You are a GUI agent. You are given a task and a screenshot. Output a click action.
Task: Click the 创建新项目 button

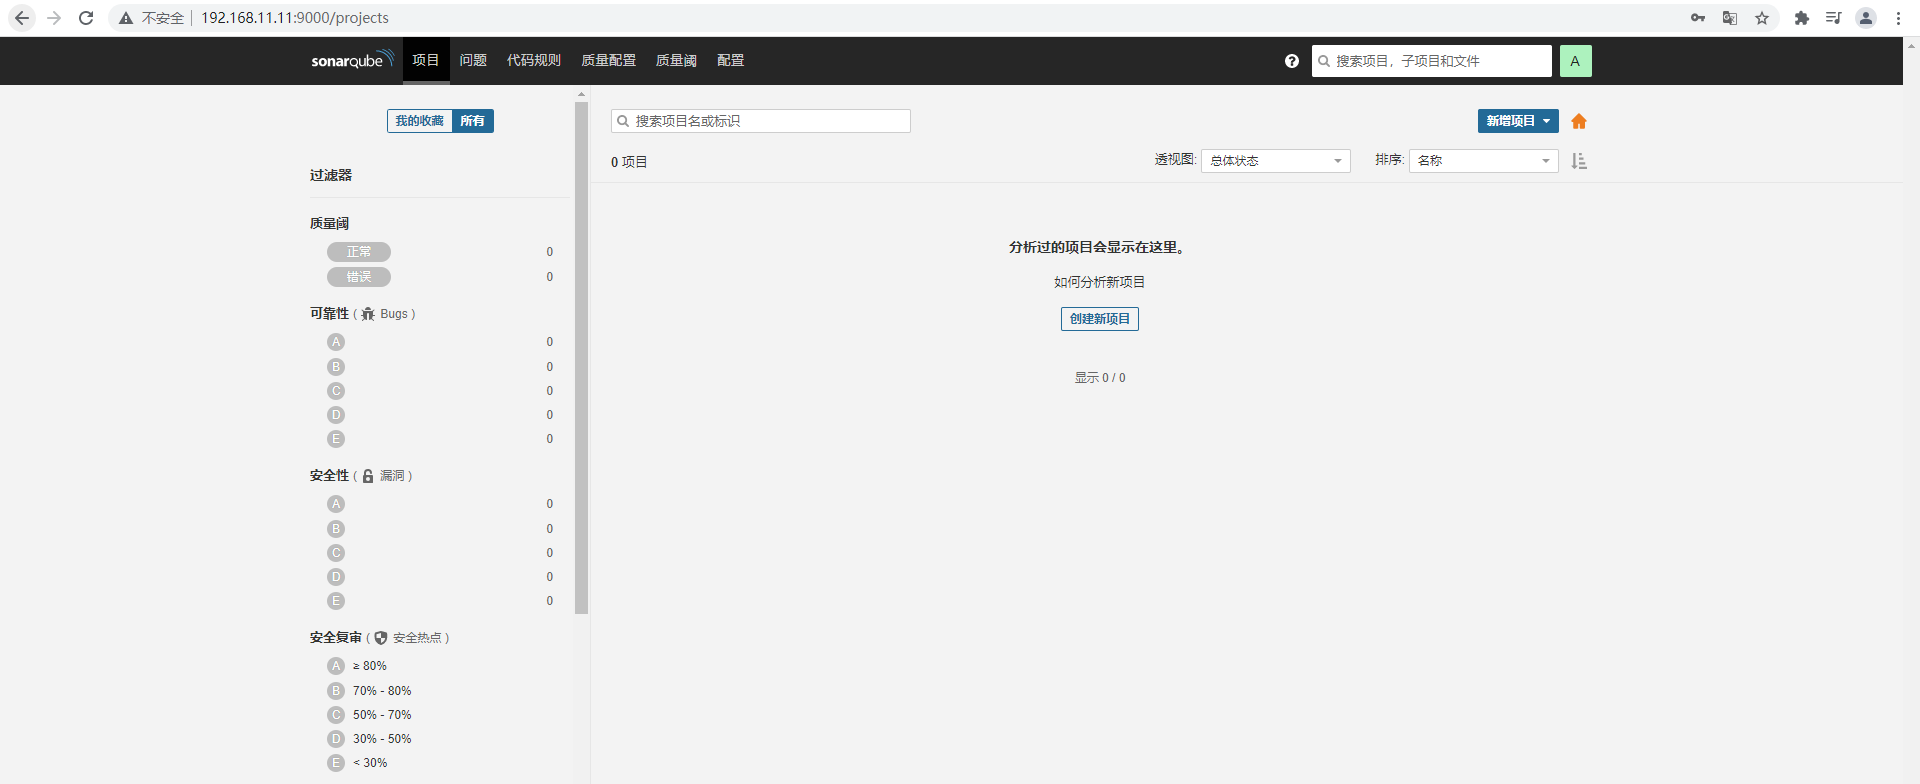(x=1100, y=319)
